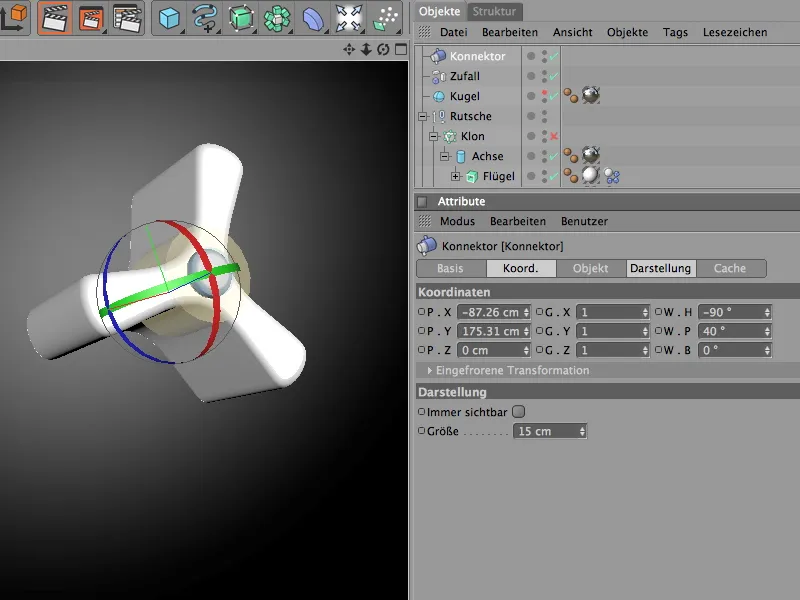Viewport: 800px width, 600px height.
Task: Toggle Zufall object visibility dots
Action: click(x=544, y=76)
